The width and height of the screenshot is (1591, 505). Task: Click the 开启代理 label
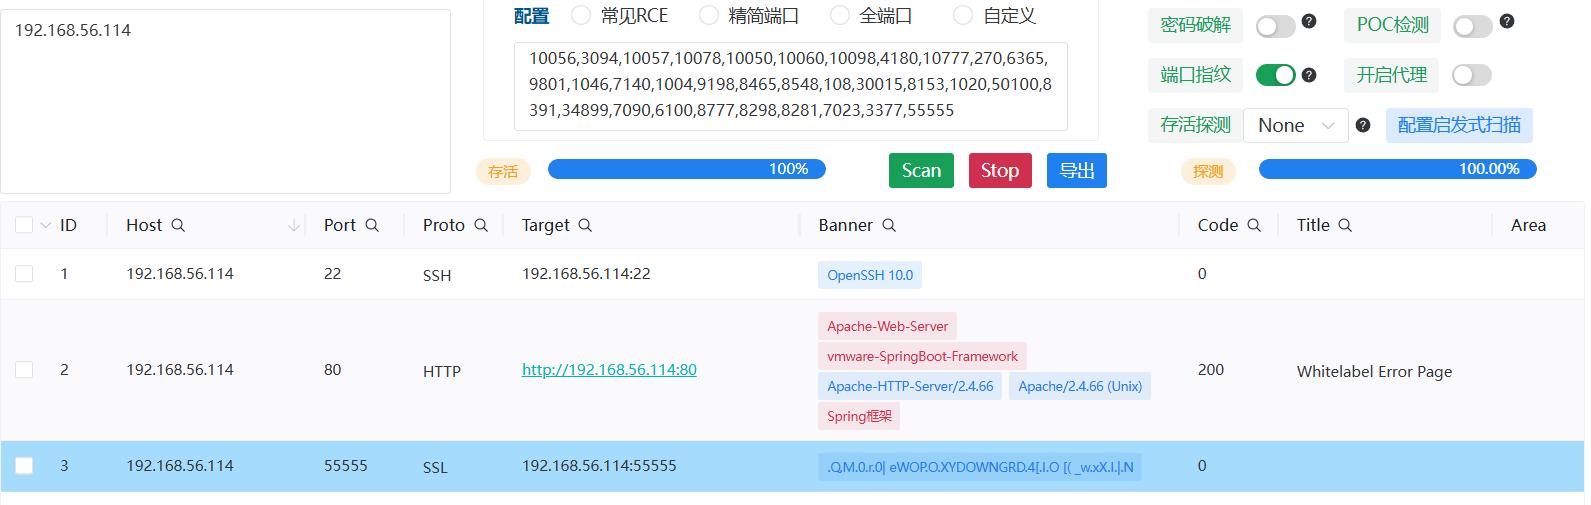tap(1391, 75)
